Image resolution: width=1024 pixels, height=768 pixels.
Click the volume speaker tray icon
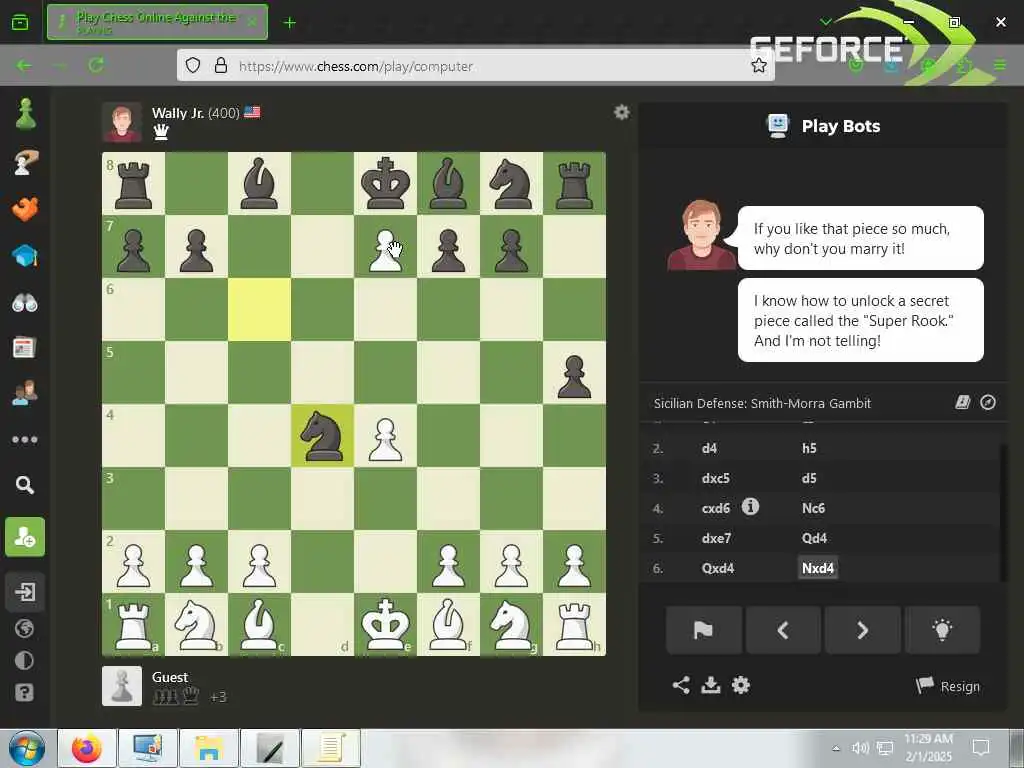(x=861, y=748)
